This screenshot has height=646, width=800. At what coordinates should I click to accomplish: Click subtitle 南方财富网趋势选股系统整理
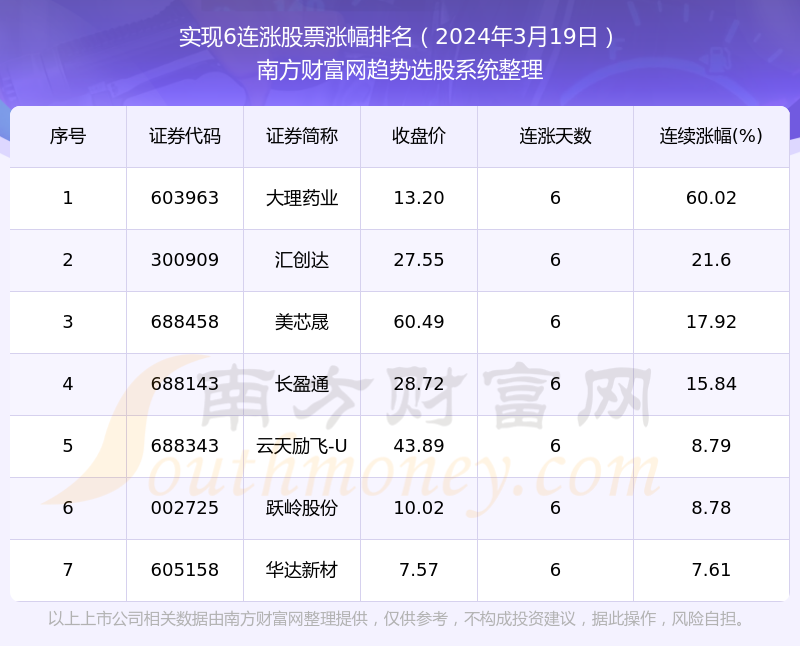(400, 70)
